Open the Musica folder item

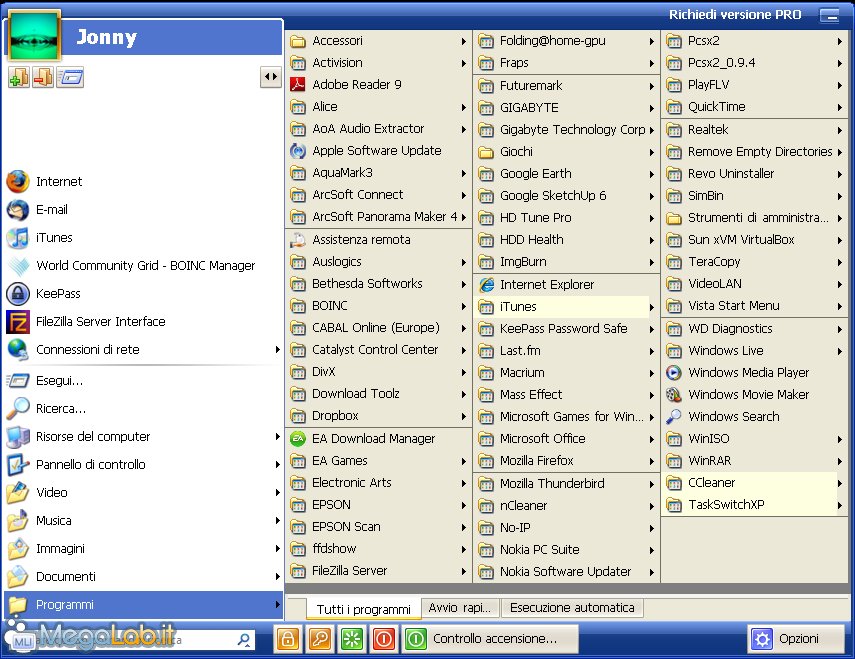144,521
